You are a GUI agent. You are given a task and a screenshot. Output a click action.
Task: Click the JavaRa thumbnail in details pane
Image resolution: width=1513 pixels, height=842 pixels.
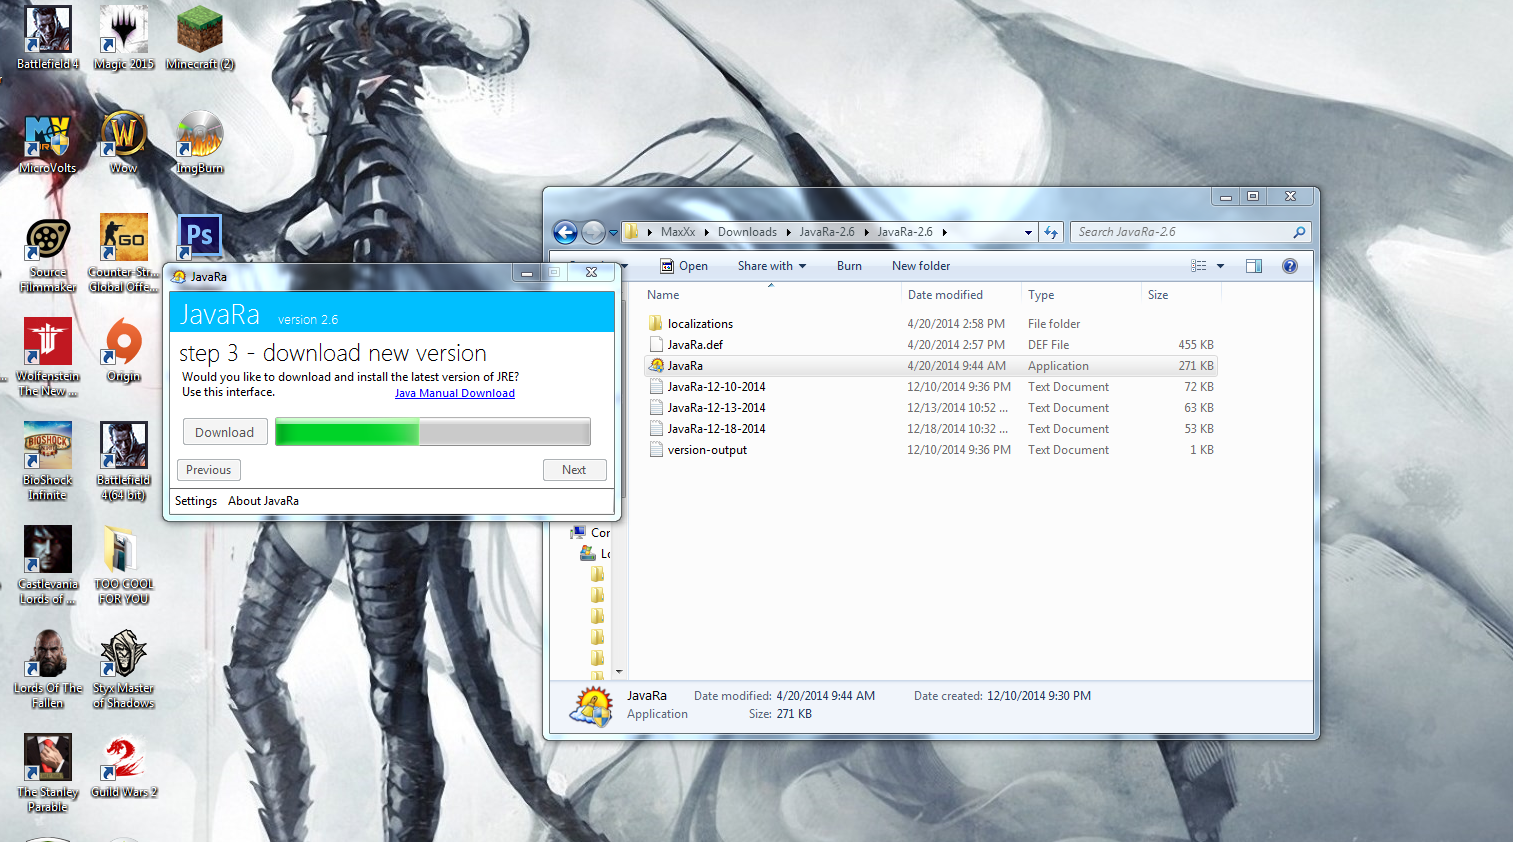(x=591, y=706)
